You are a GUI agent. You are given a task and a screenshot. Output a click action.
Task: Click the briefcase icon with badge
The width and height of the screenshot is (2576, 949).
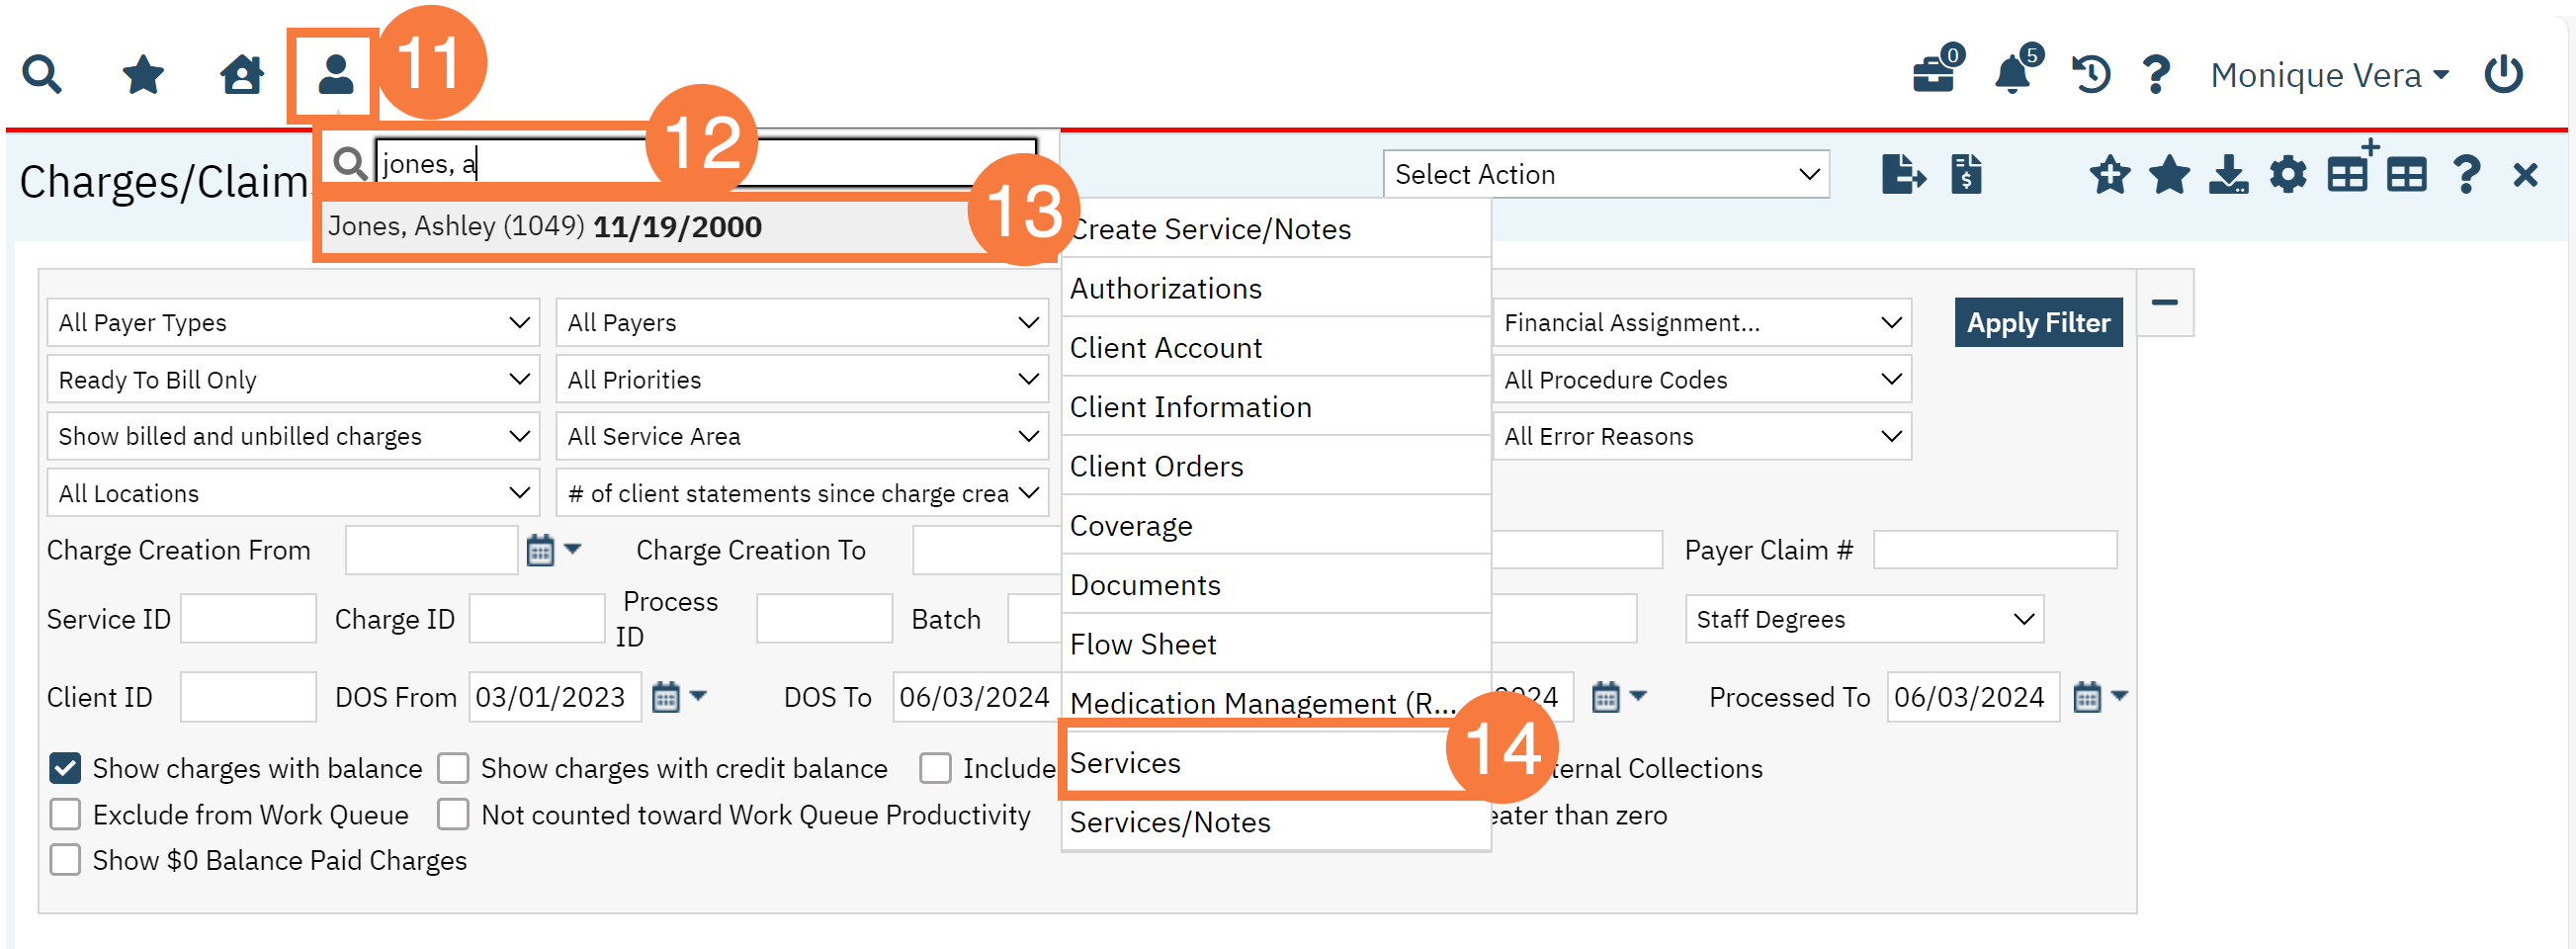coord(1934,75)
